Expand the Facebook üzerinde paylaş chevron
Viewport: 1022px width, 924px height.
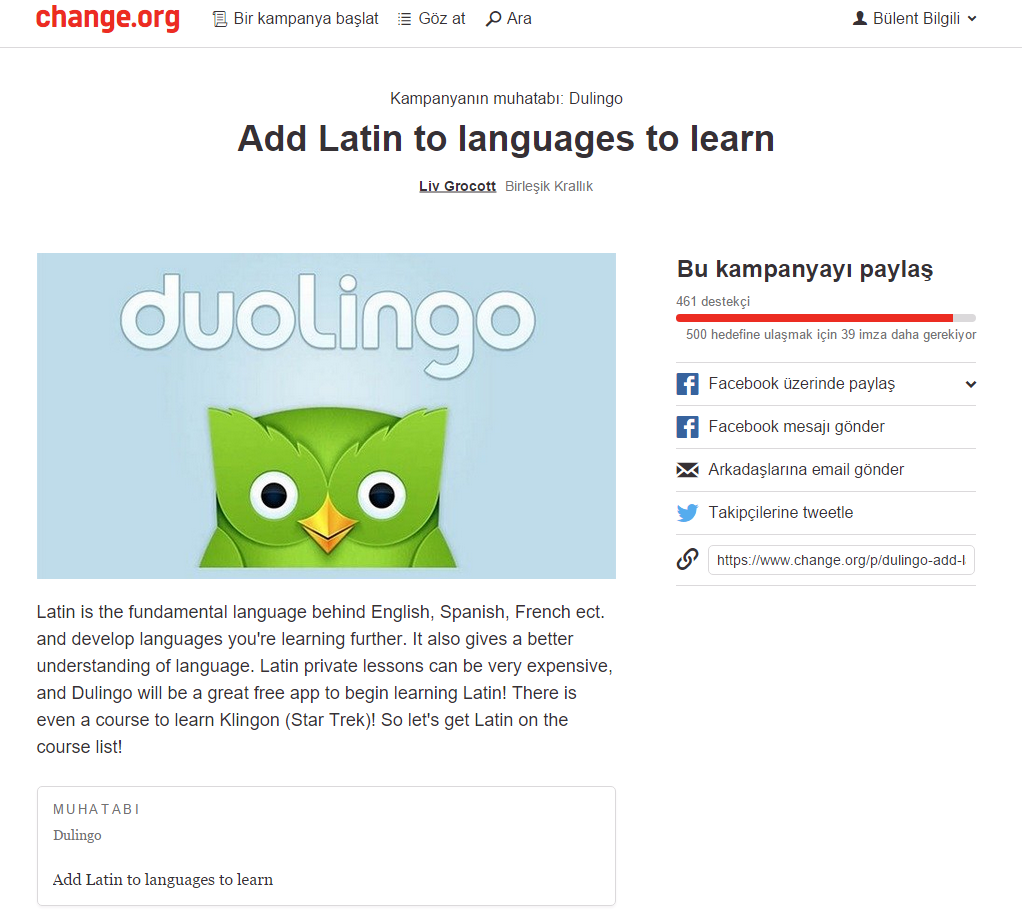click(971, 384)
